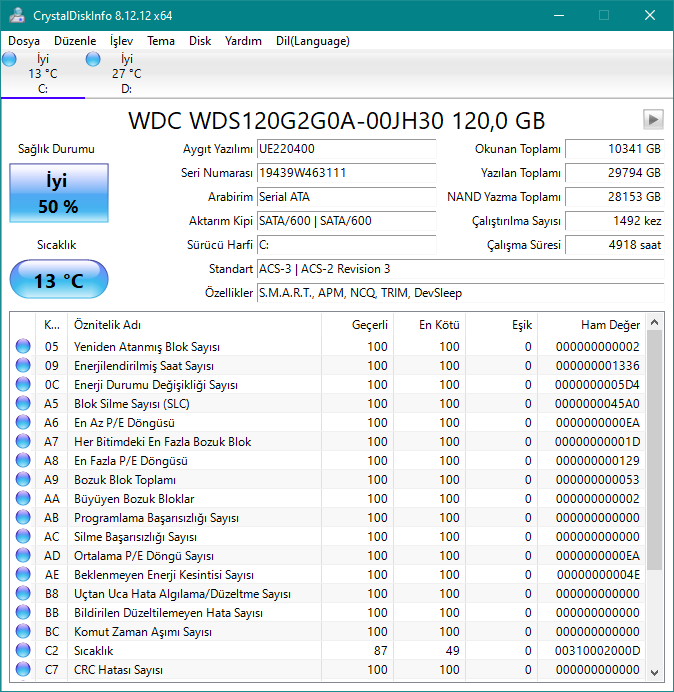
Task: Select the Yeniden Atanmış Blok Sayısı row
Action: coord(328,346)
